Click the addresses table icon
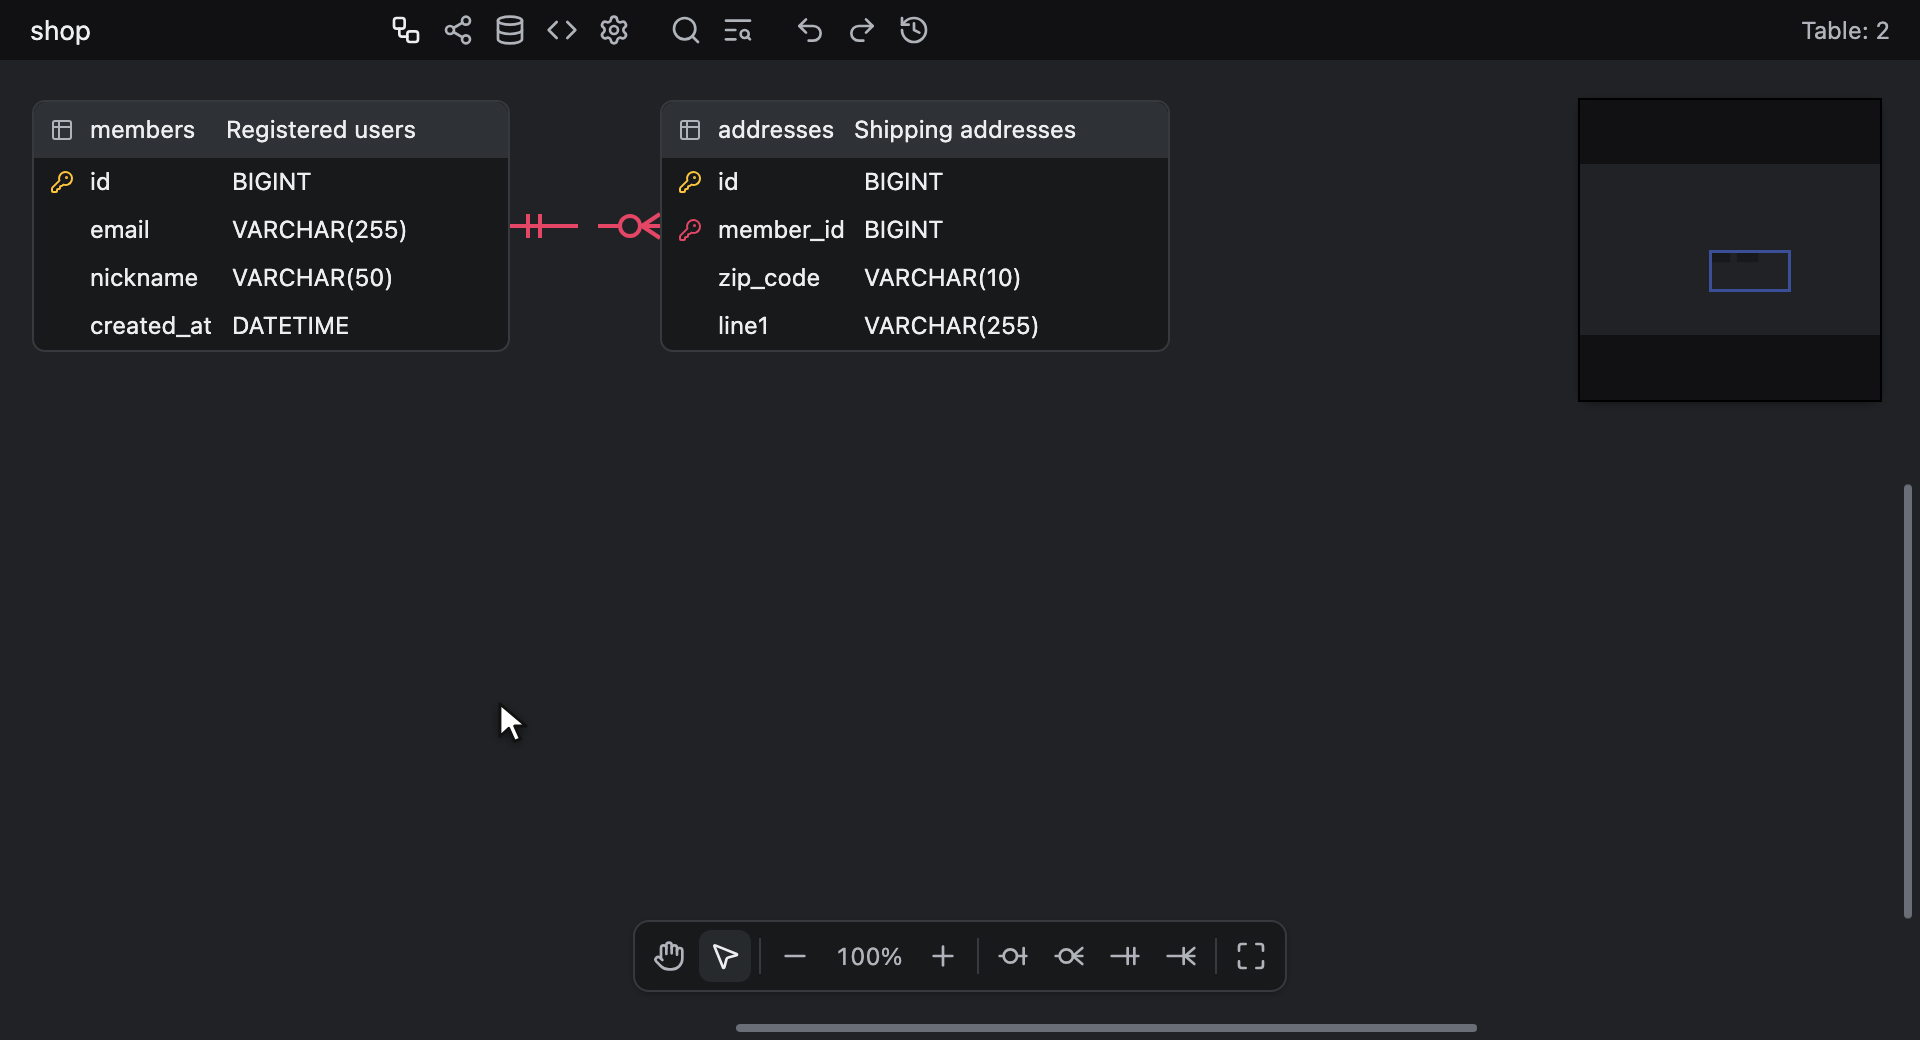 [690, 130]
